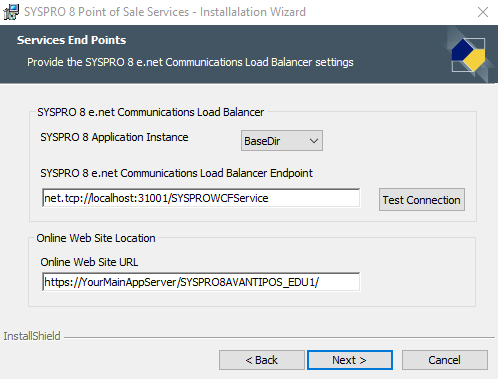Viewport: 498px width, 379px height.
Task: Click the SYSPRO 8 Application Instance label
Action: (x=114, y=137)
